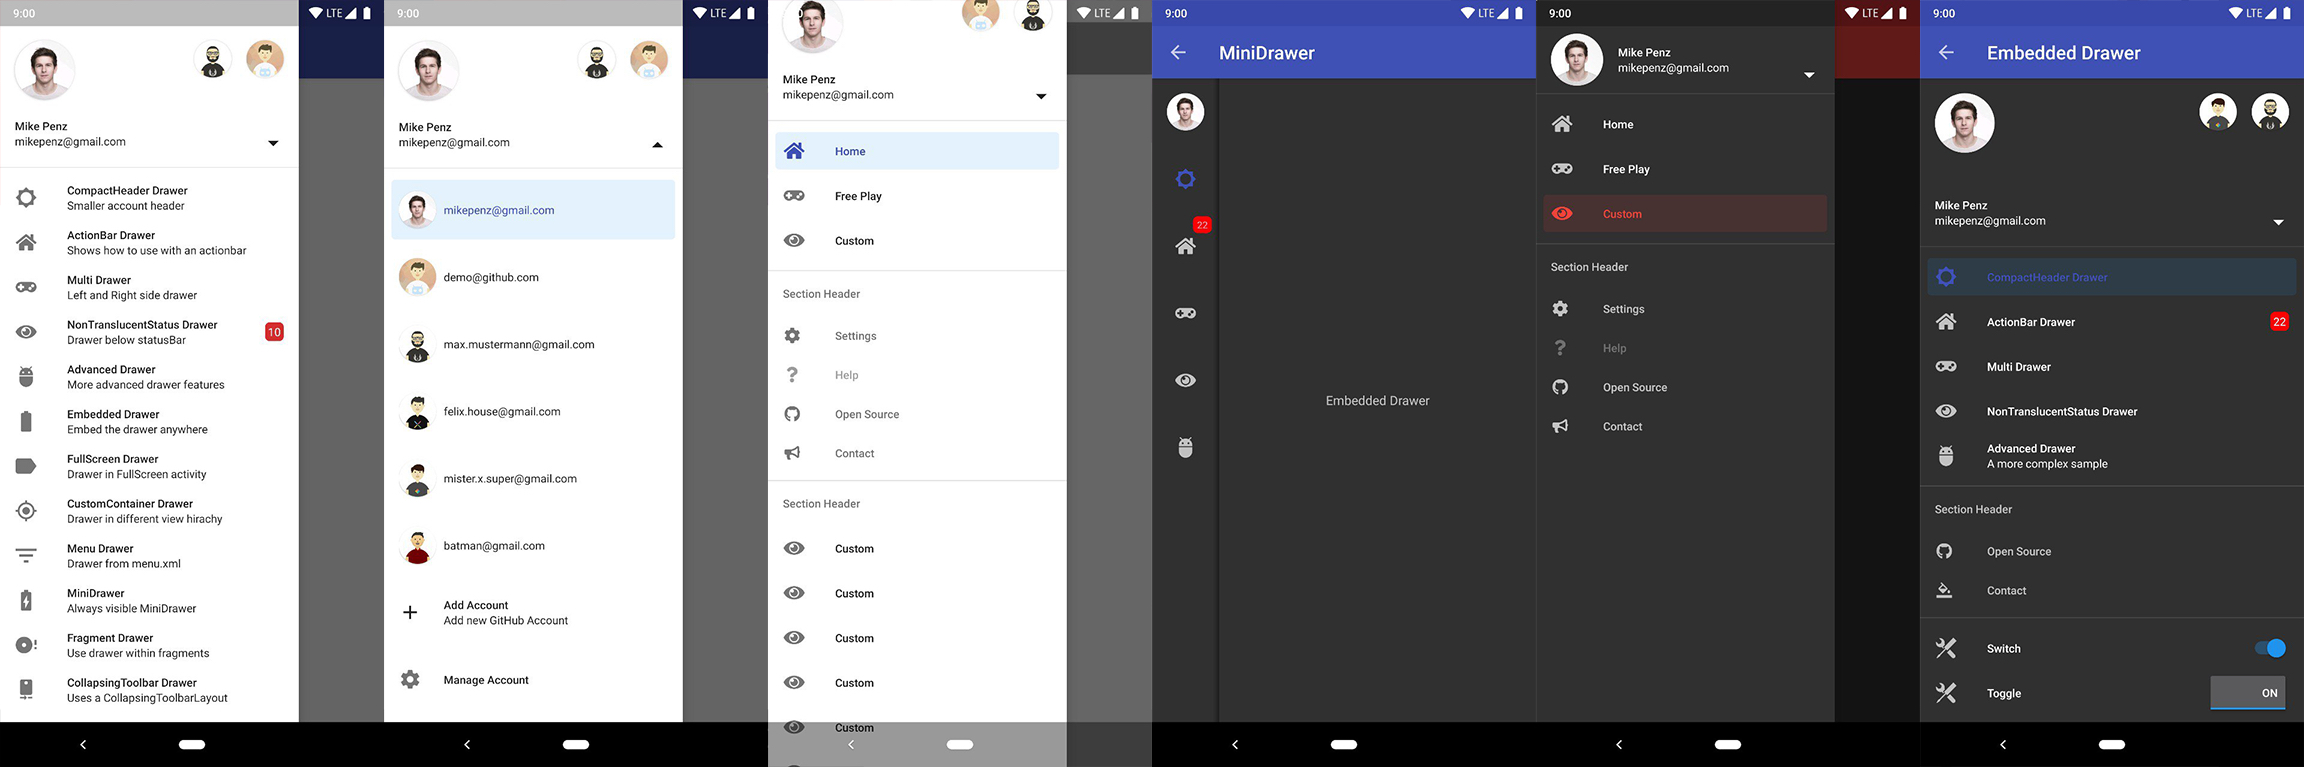Toggle the ON button in Toggle row

(2248, 693)
